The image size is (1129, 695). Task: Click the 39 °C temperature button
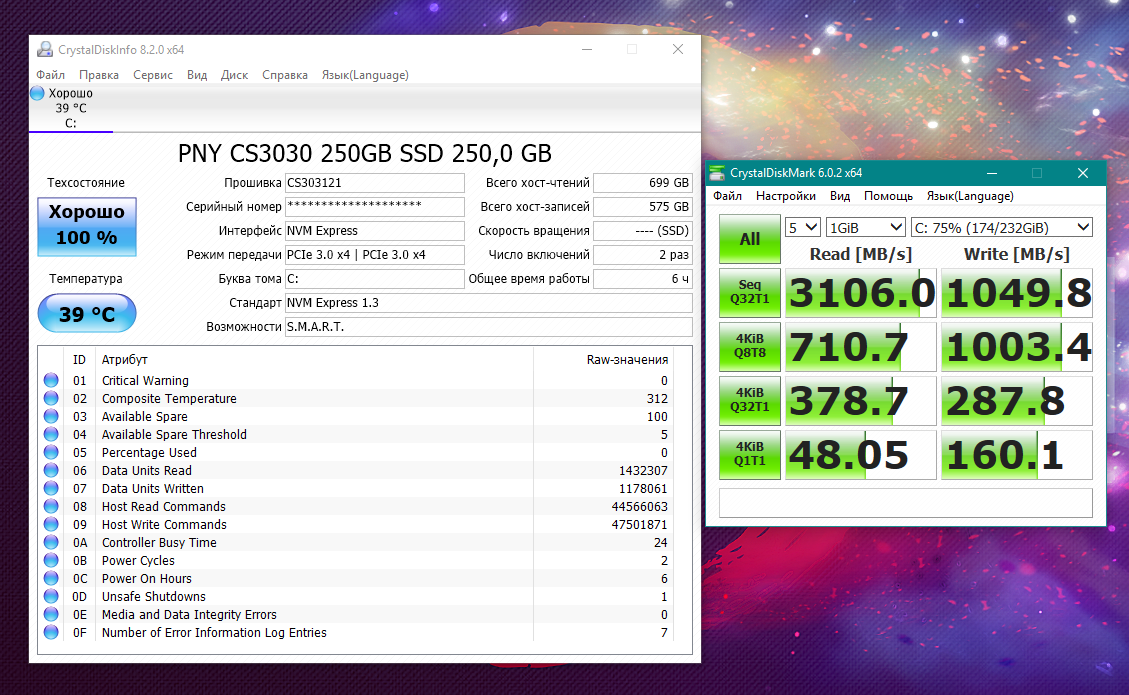point(87,313)
